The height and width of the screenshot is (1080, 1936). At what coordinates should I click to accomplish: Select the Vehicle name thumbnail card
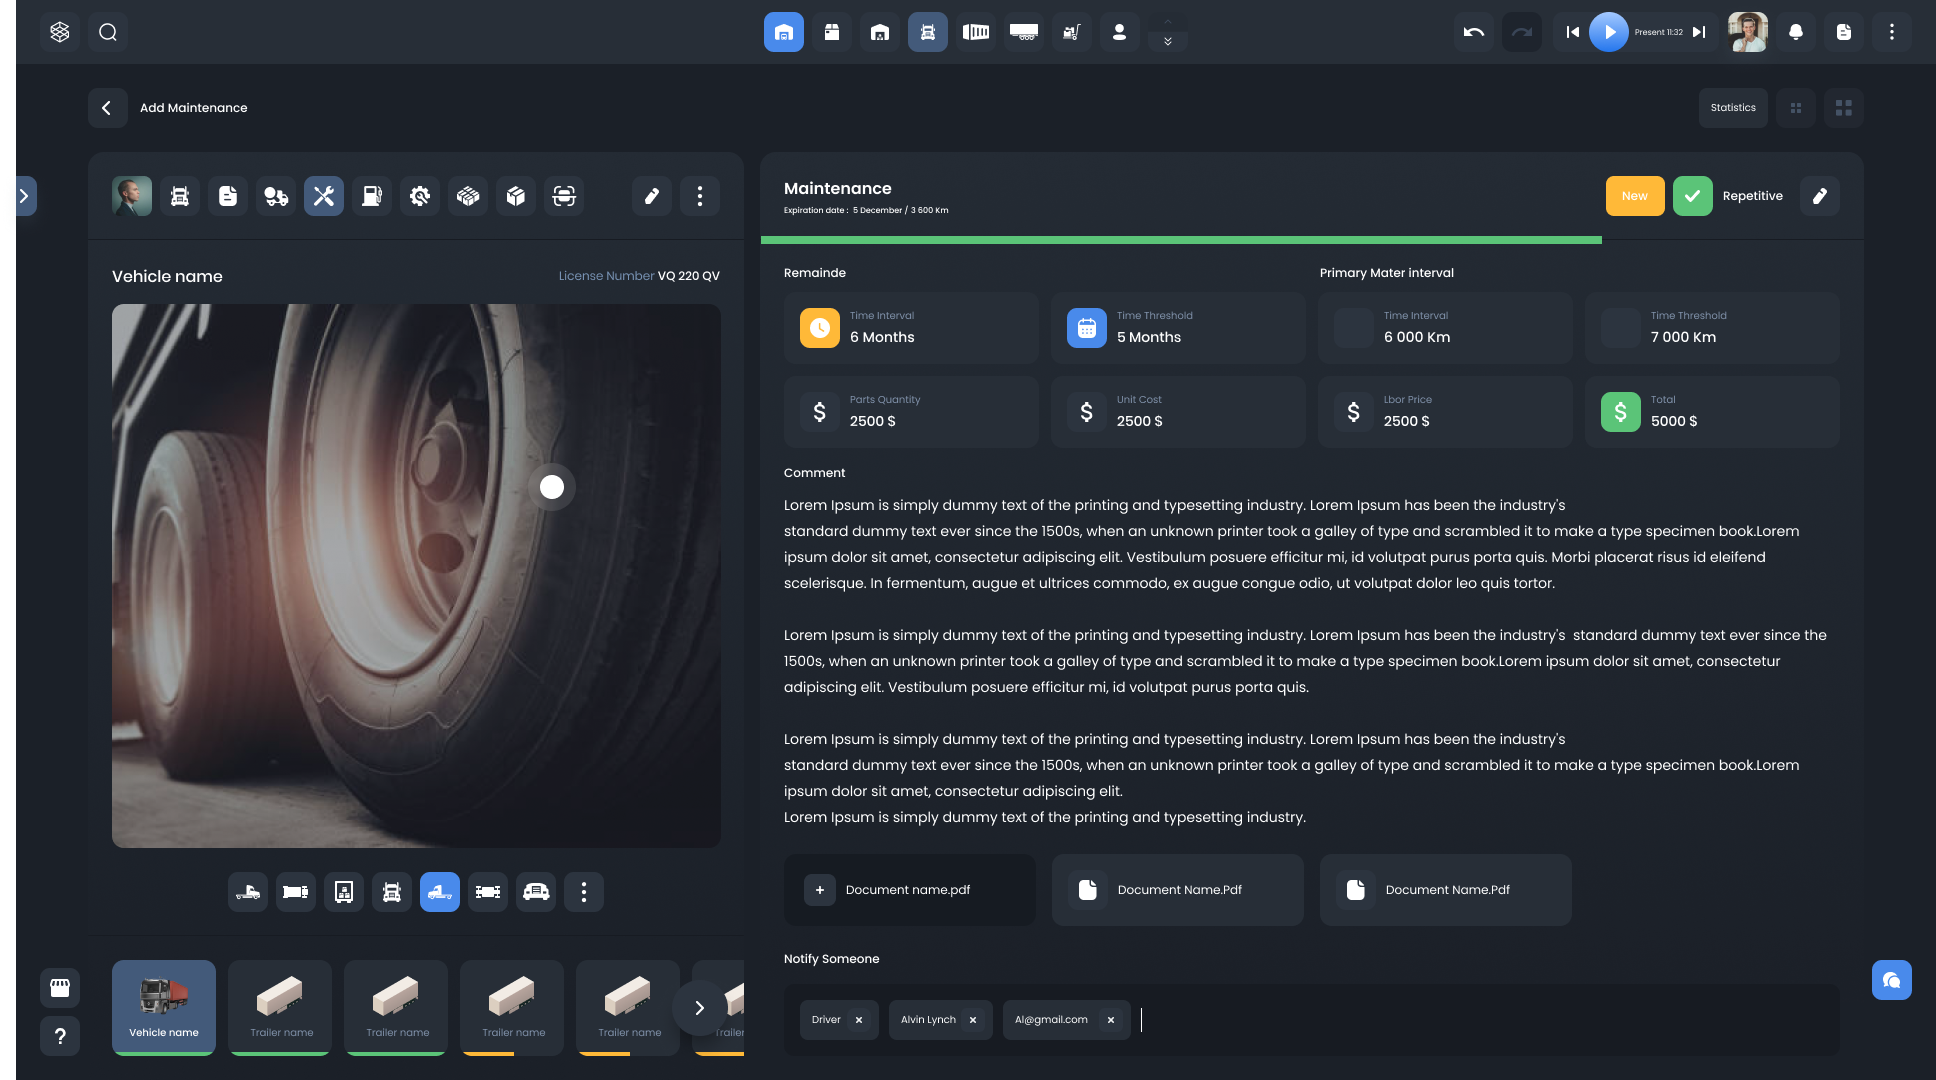[x=164, y=1007]
